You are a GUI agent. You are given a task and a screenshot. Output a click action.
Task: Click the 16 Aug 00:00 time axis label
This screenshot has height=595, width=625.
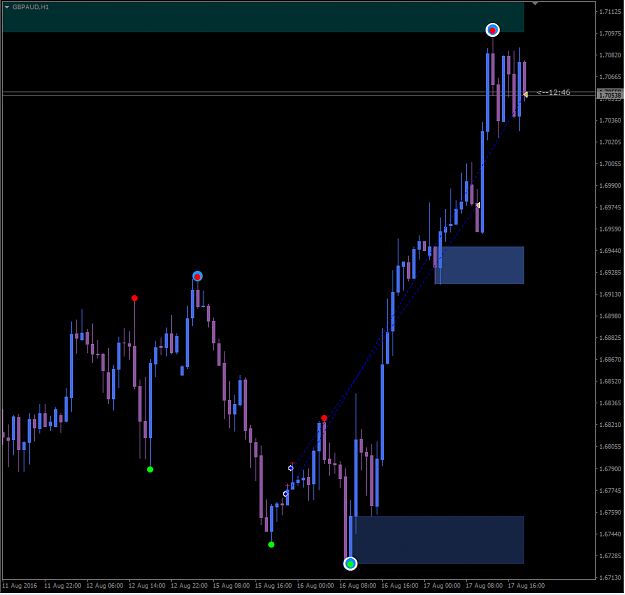coord(316,585)
